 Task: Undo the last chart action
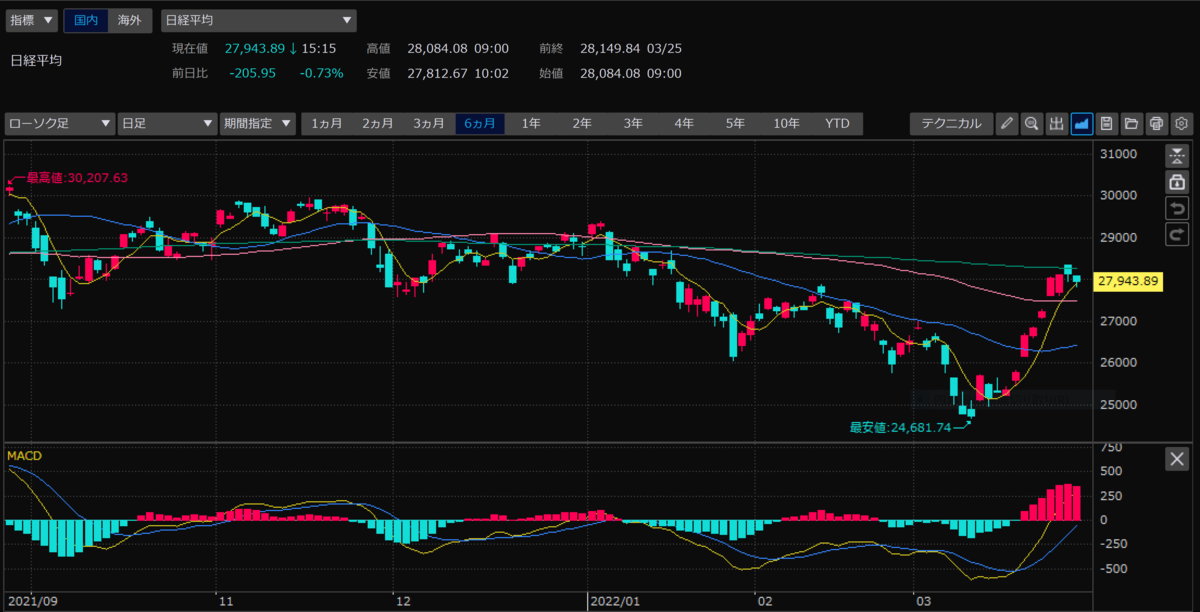click(x=1176, y=208)
